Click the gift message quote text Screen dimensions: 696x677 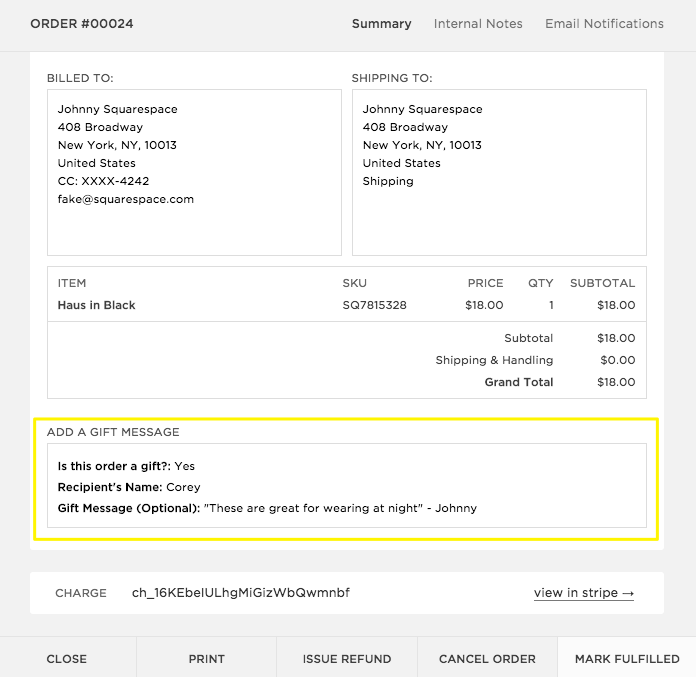pos(340,508)
